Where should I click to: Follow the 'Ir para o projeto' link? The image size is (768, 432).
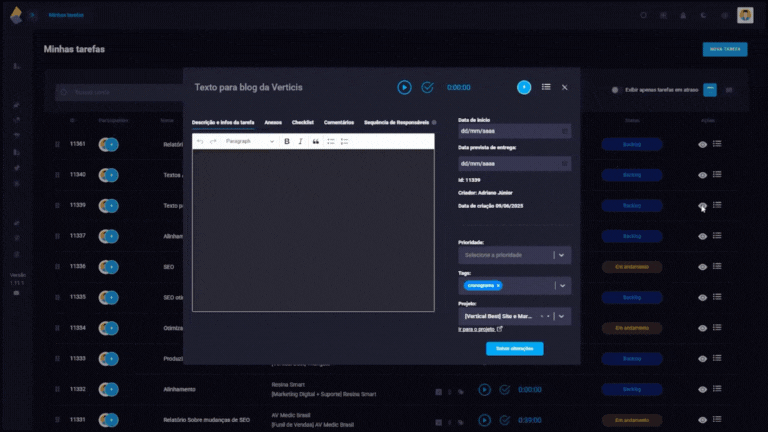(479, 329)
